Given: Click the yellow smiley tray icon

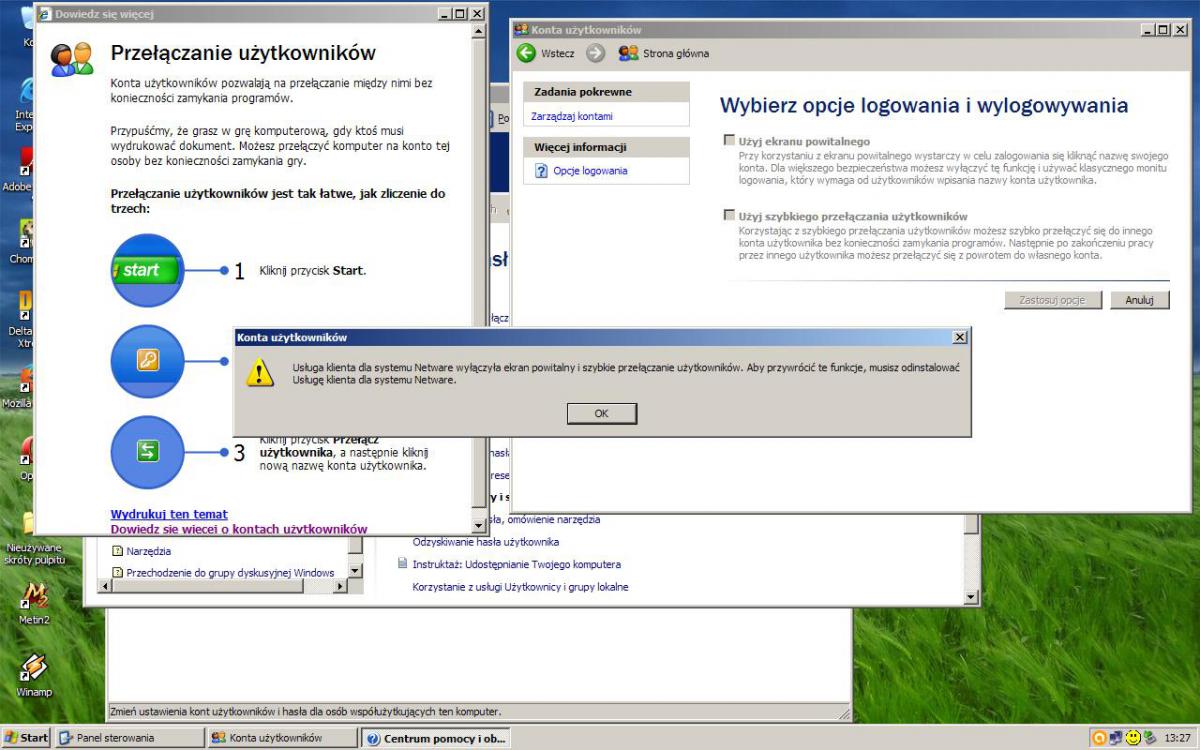Looking at the screenshot, I should (1133, 738).
